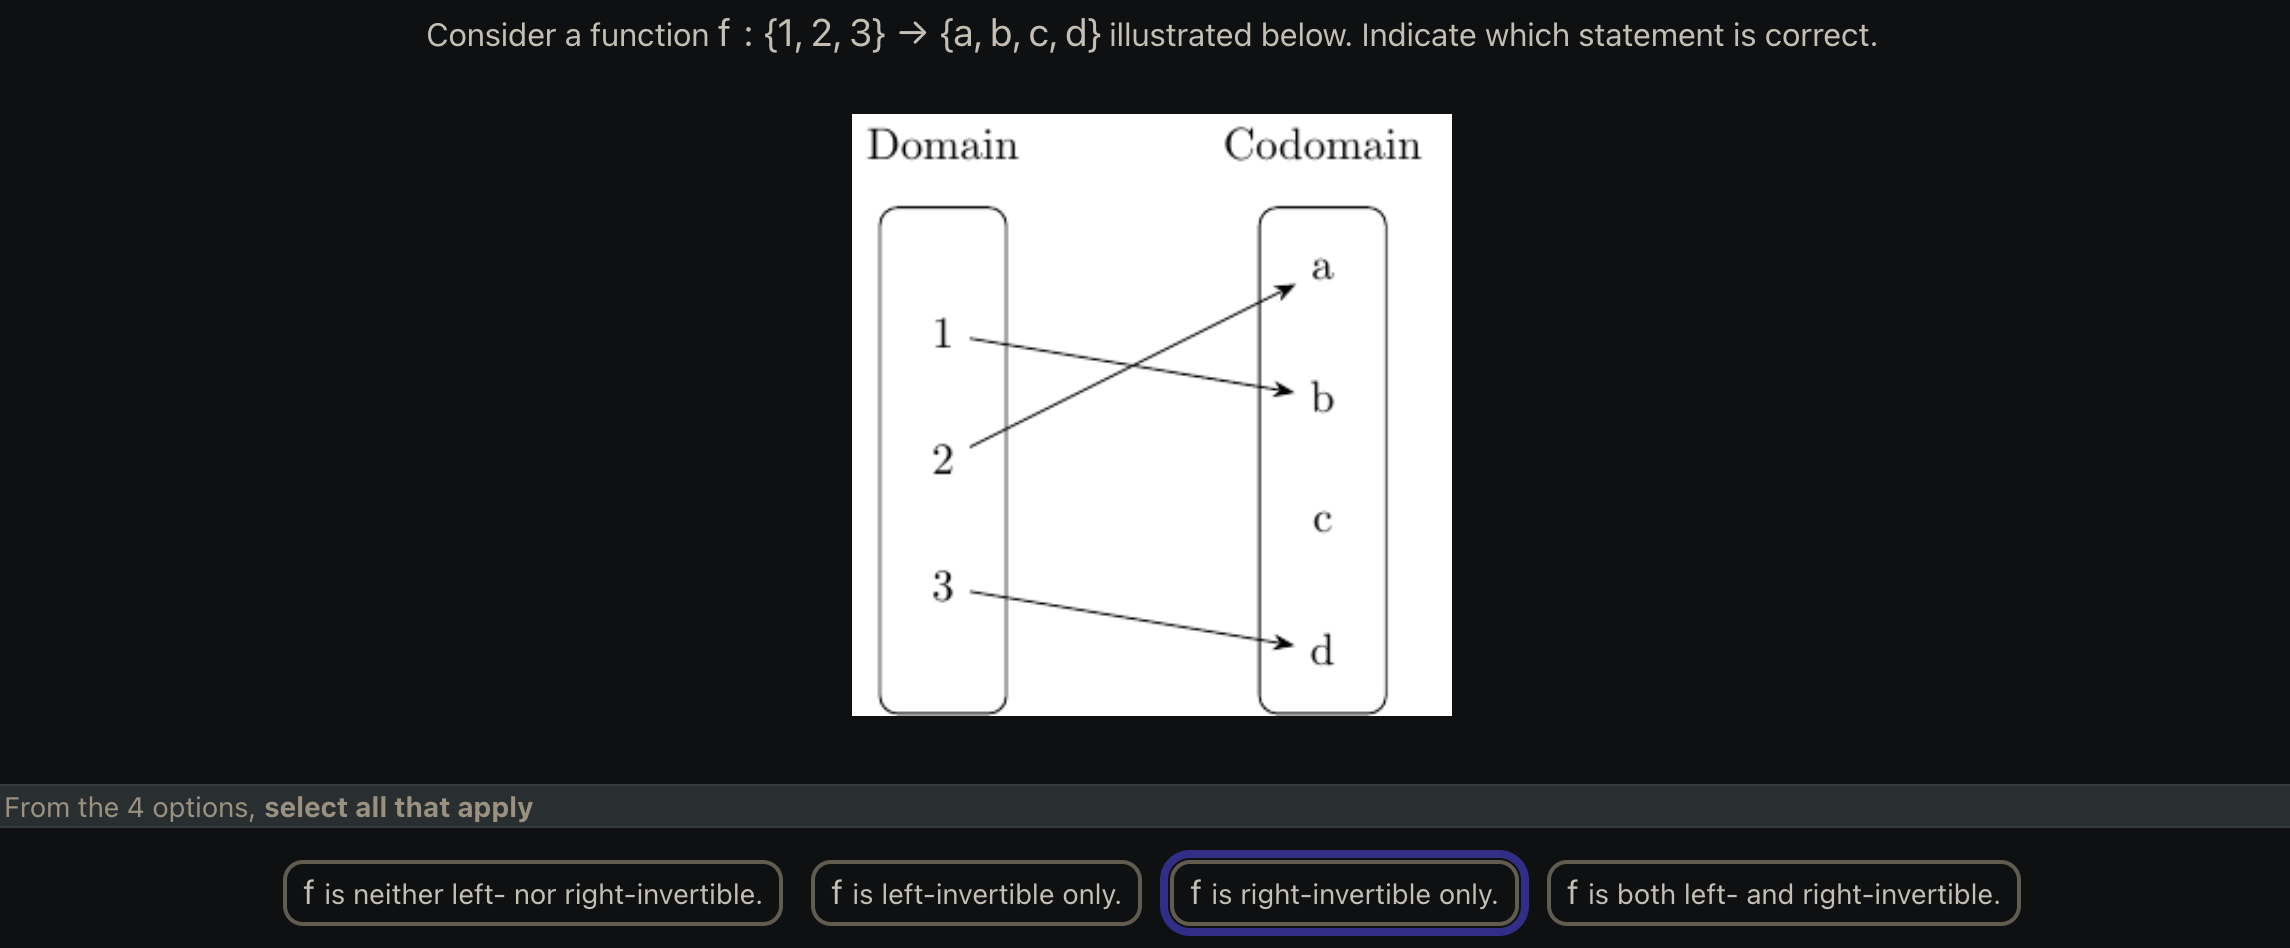Choose "f is both left- and right-invertible"
2290x948 pixels.
click(x=1782, y=893)
